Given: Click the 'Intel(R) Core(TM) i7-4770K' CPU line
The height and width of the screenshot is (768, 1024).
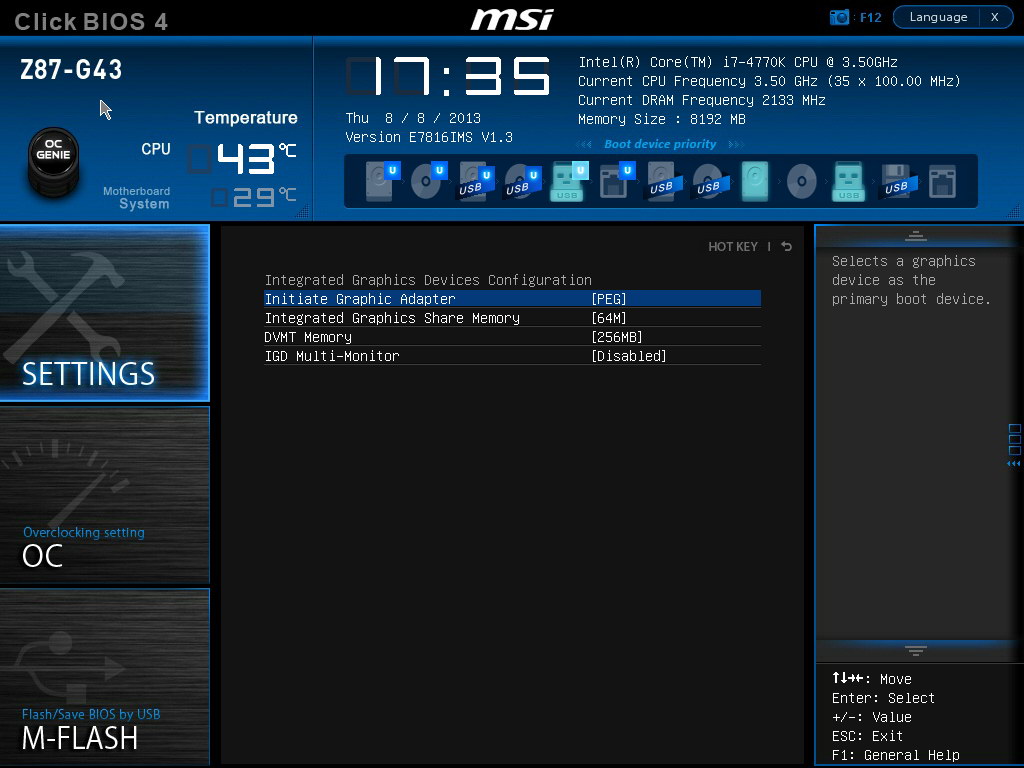Looking at the screenshot, I should (x=737, y=62).
